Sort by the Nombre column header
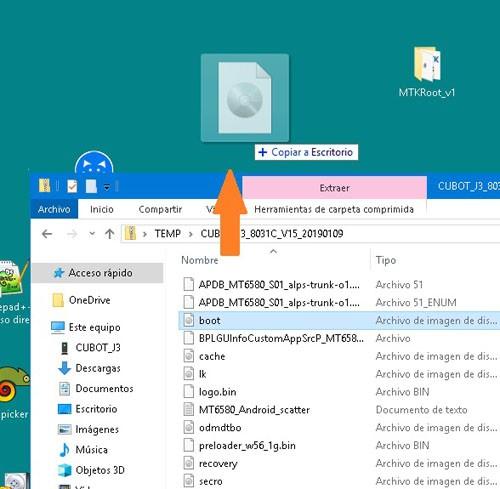 coord(200,260)
